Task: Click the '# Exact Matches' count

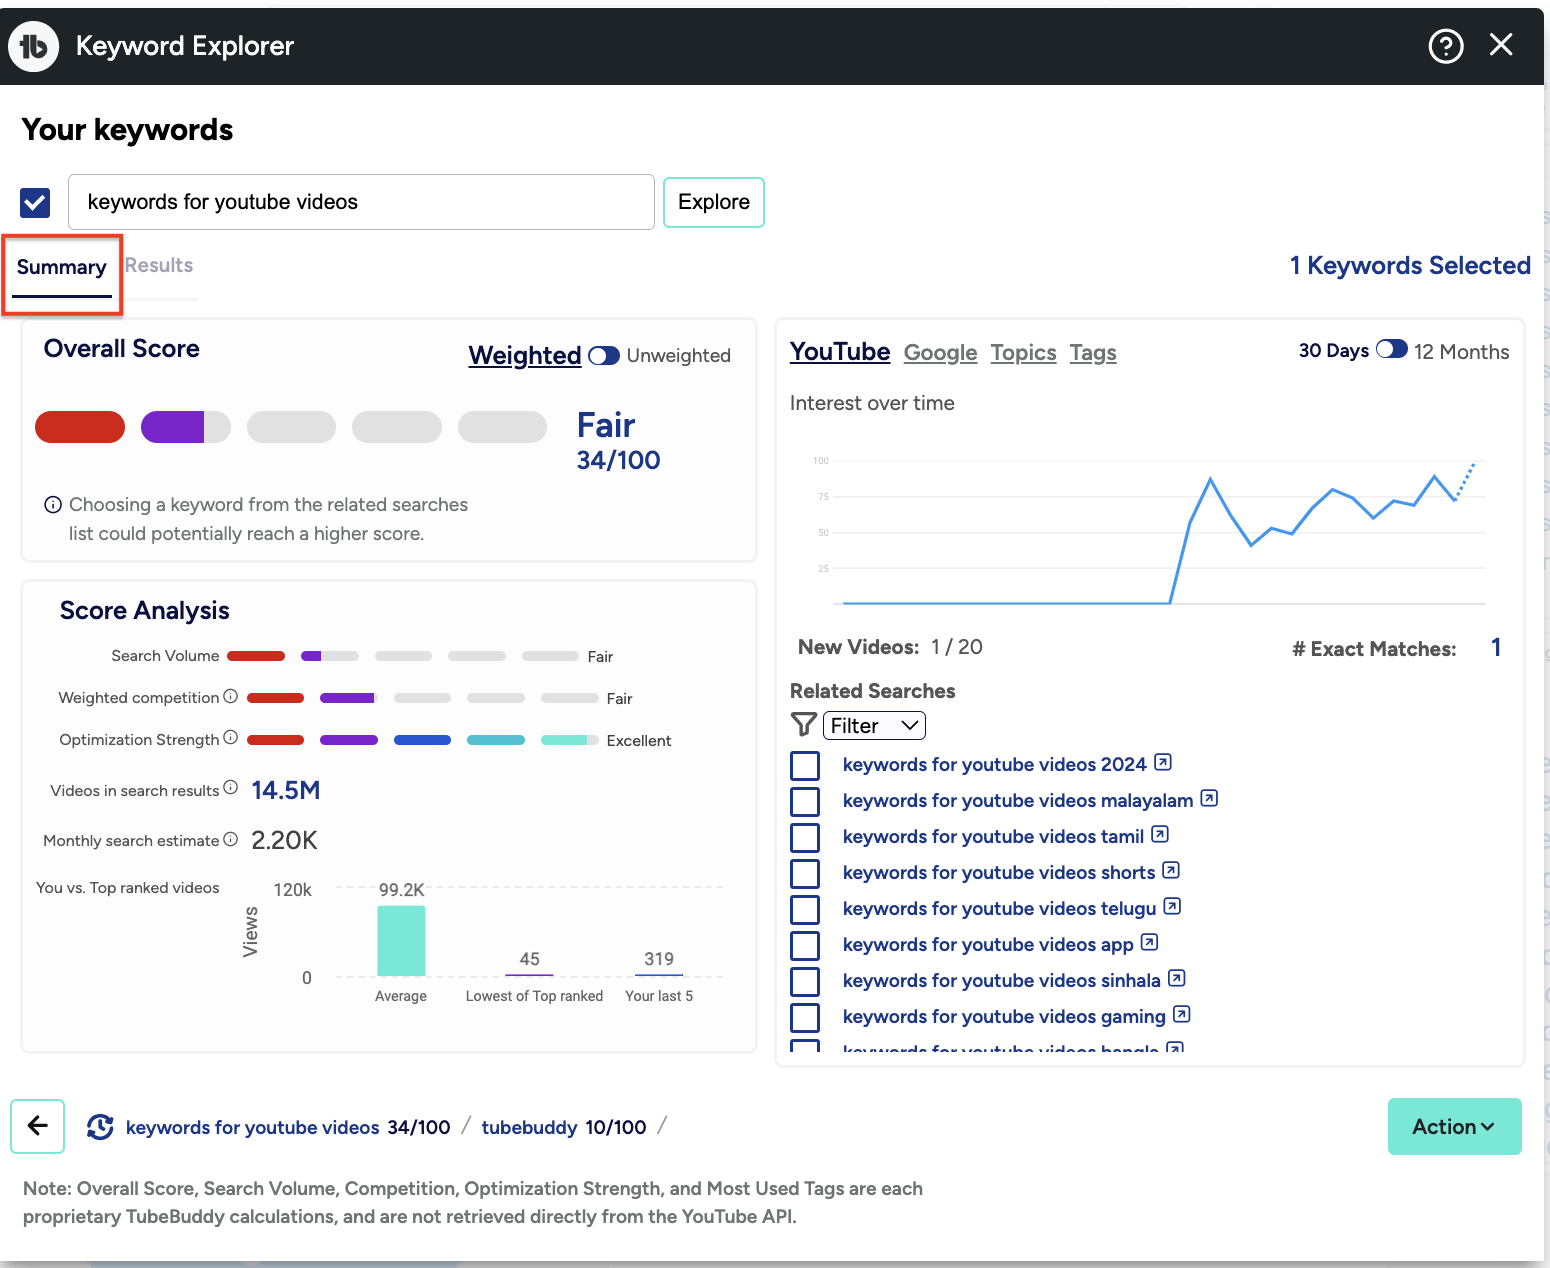Action: click(1496, 648)
